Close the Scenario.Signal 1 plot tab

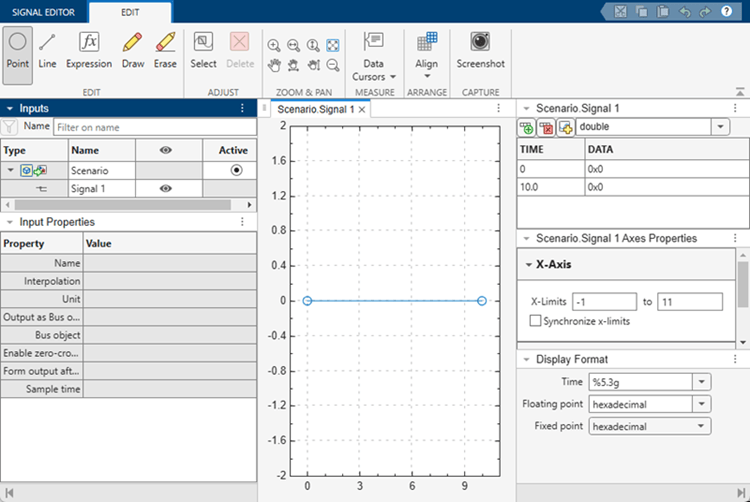point(362,109)
